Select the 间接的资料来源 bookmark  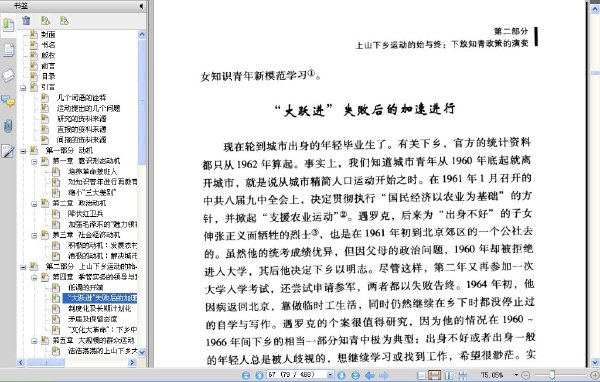(x=81, y=140)
